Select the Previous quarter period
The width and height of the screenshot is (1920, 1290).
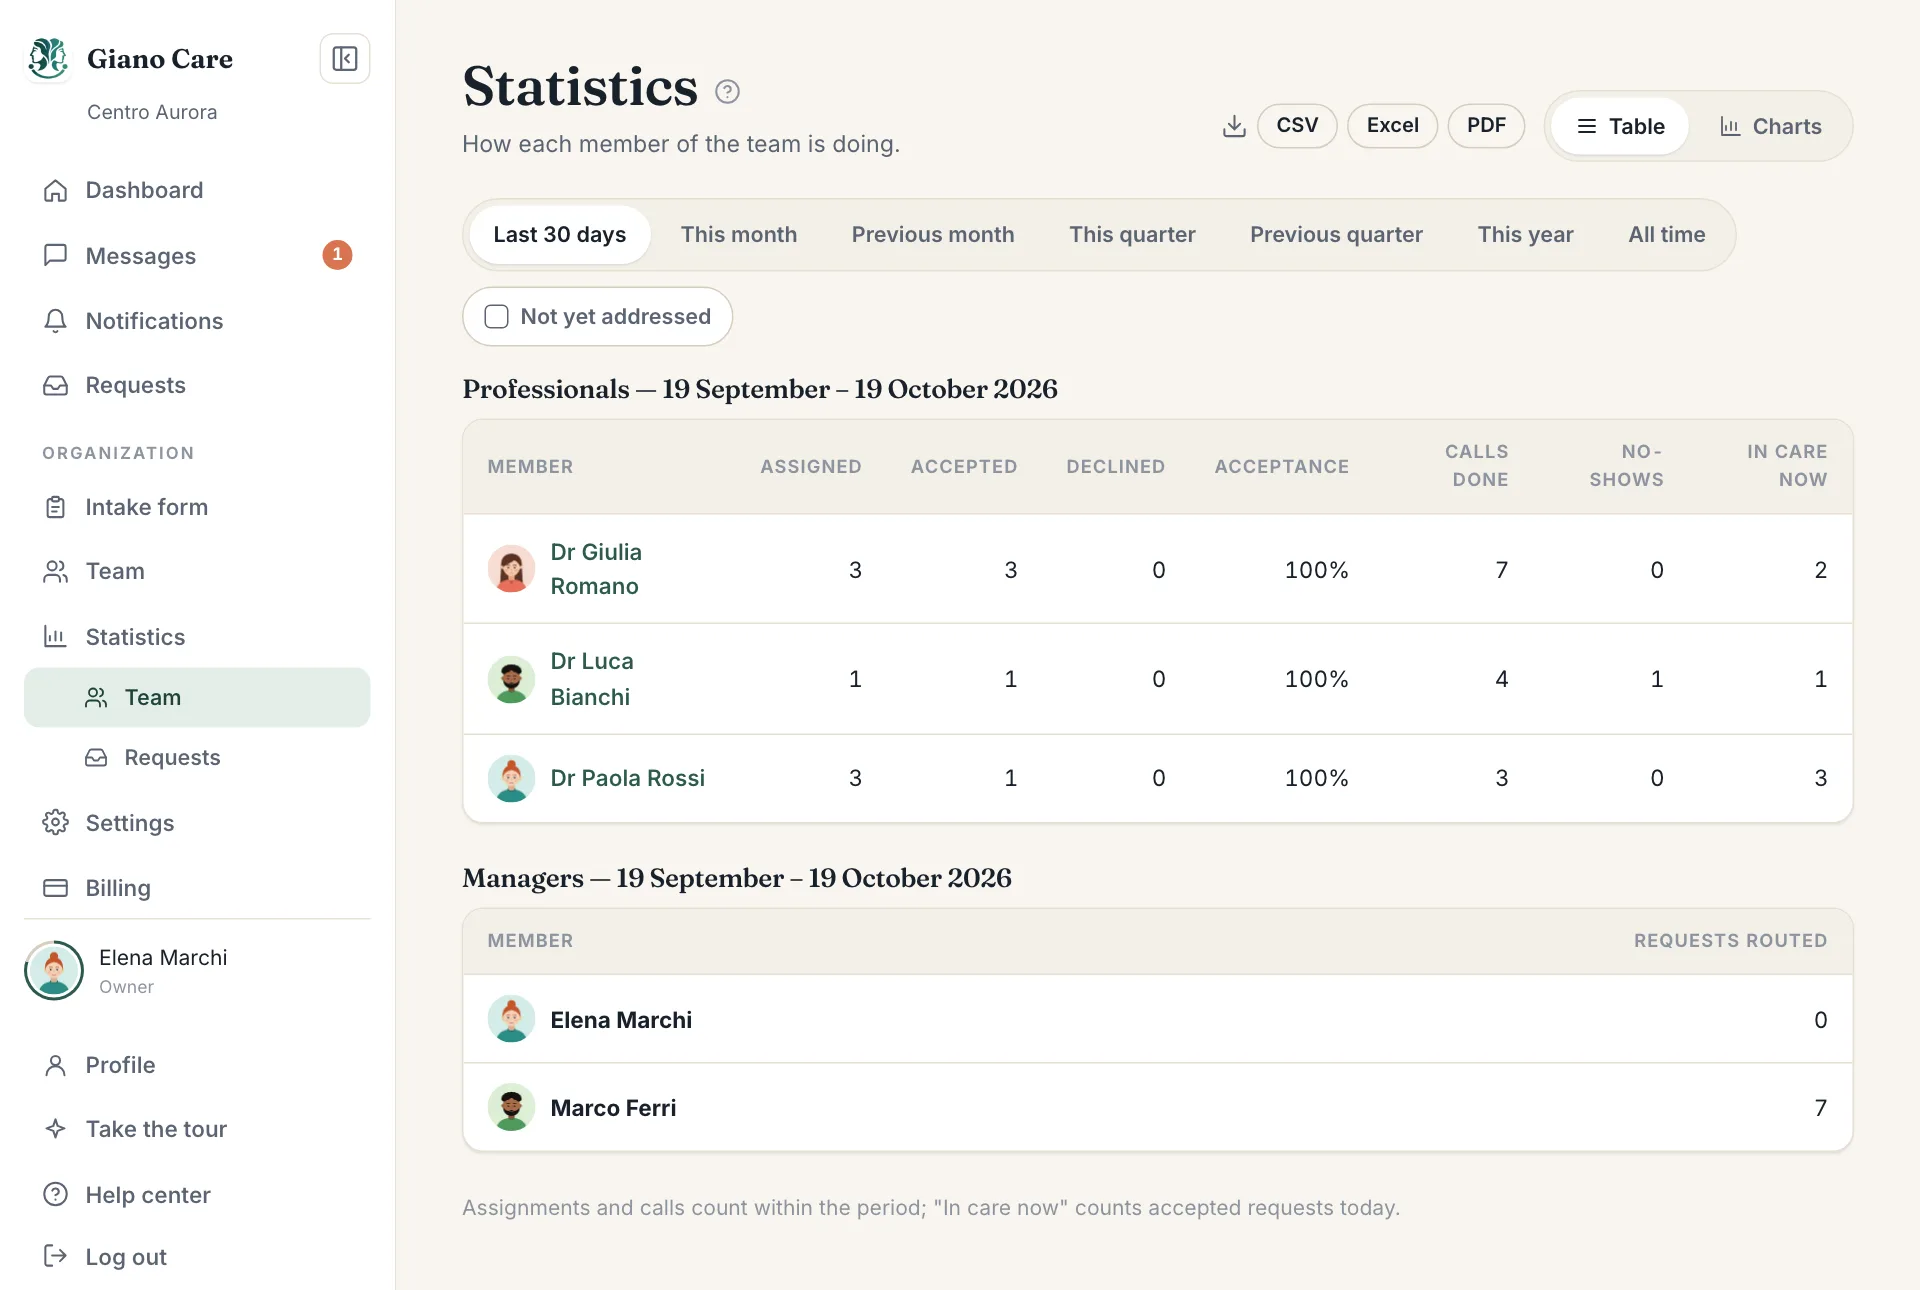1336,235
